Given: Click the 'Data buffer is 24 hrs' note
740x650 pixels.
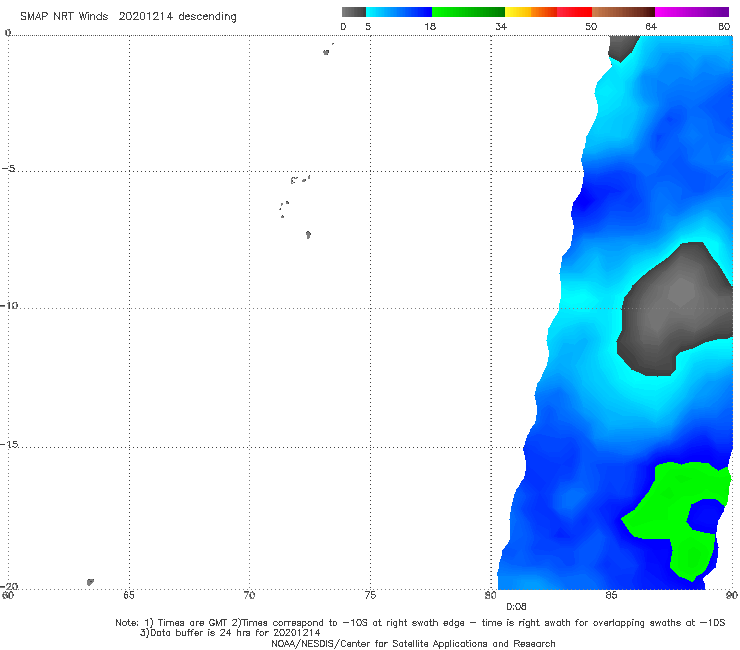Looking at the screenshot, I should (230, 633).
